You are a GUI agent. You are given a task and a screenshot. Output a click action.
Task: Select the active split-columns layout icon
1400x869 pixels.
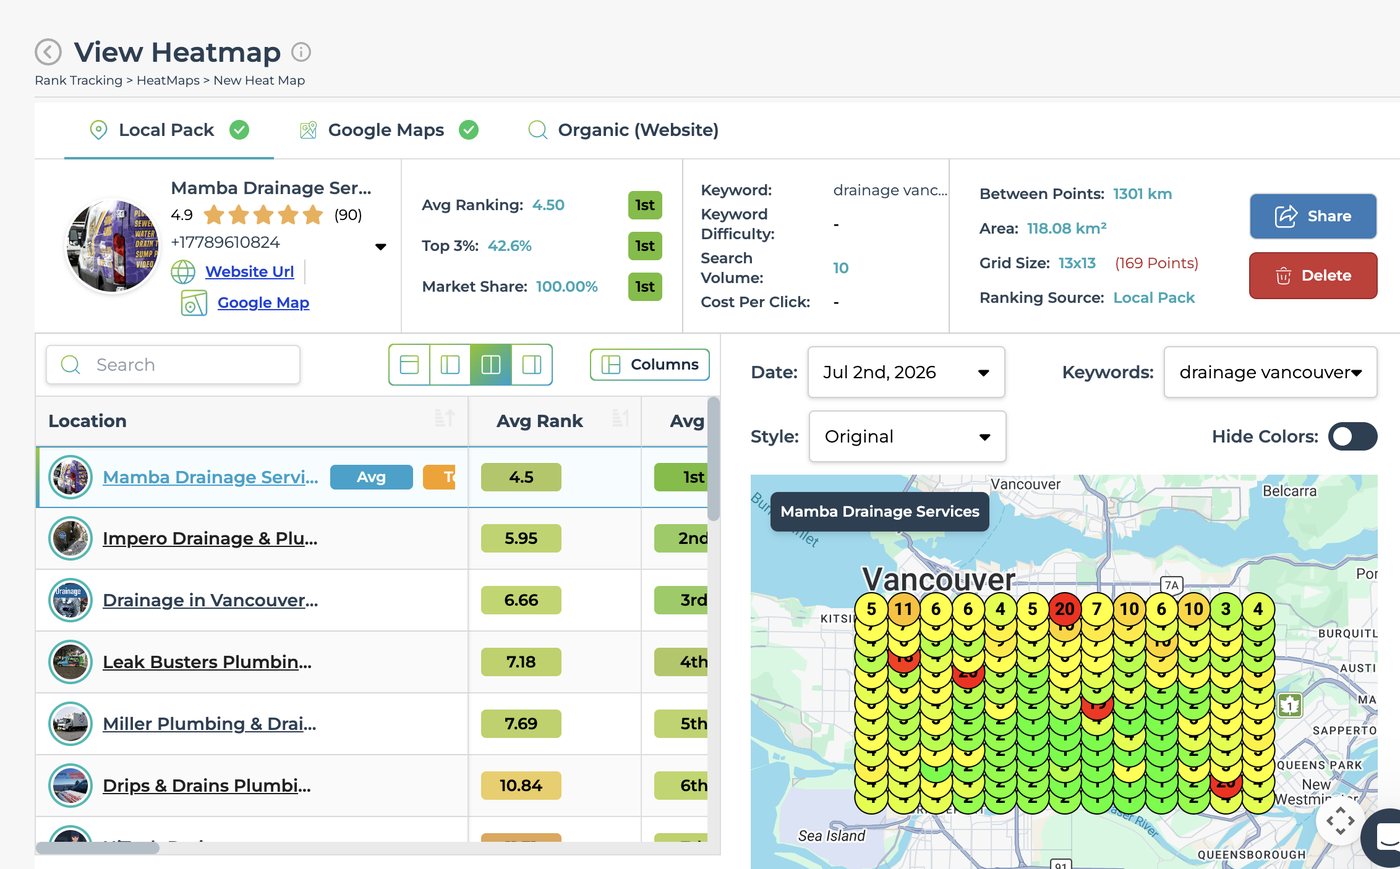pyautogui.click(x=491, y=365)
